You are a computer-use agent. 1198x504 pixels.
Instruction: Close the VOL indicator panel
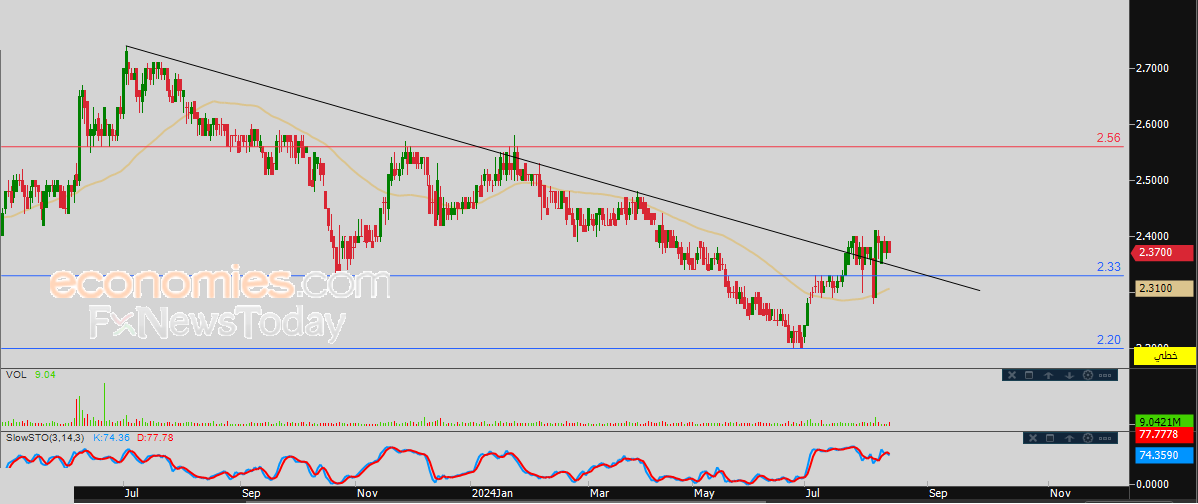(x=1012, y=375)
